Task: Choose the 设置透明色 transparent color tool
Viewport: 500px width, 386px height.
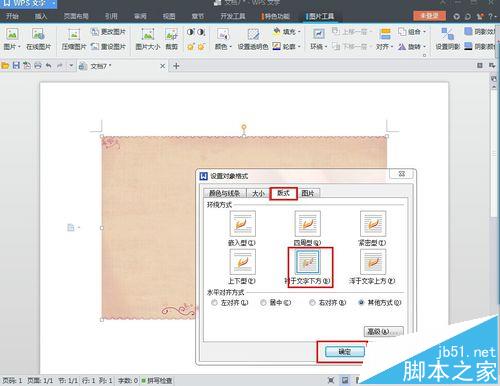Action: pos(253,39)
